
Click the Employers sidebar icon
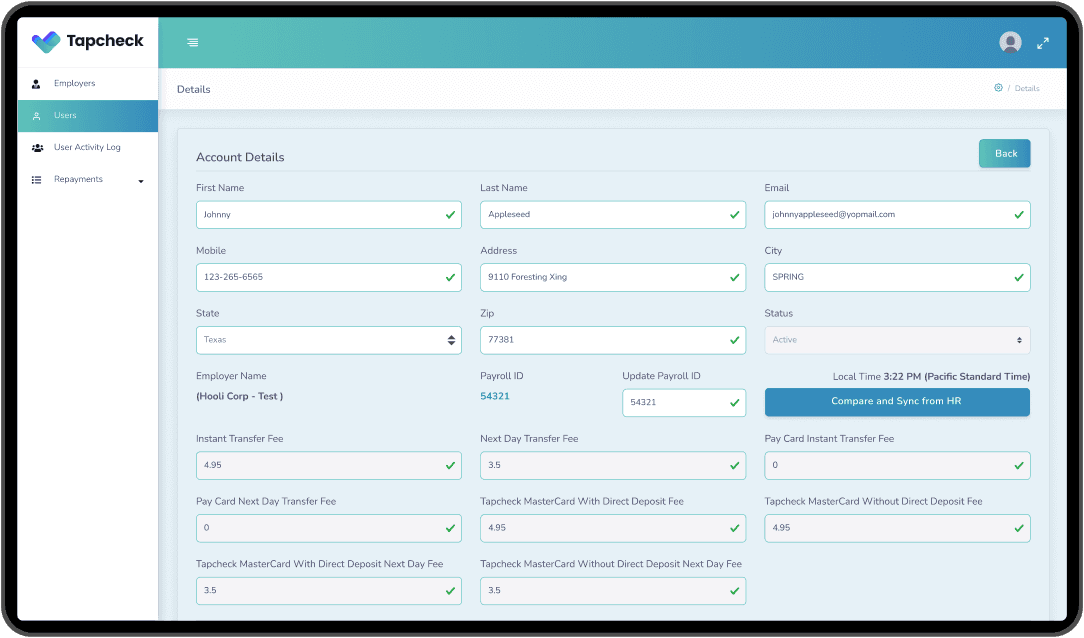35,83
